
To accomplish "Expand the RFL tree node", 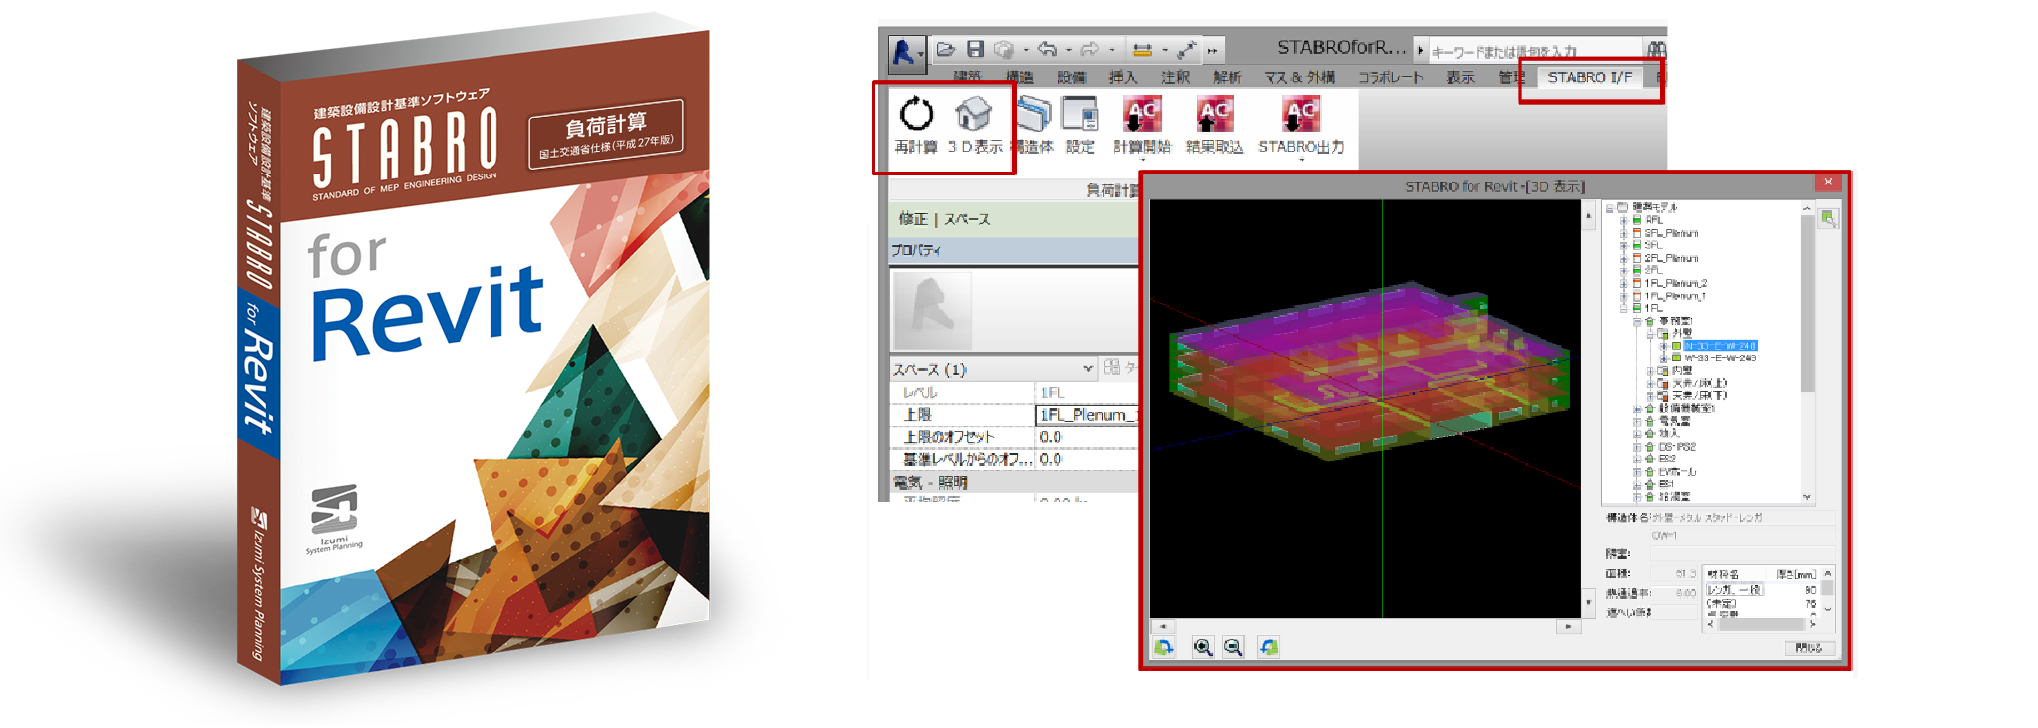I will 1623,220.
